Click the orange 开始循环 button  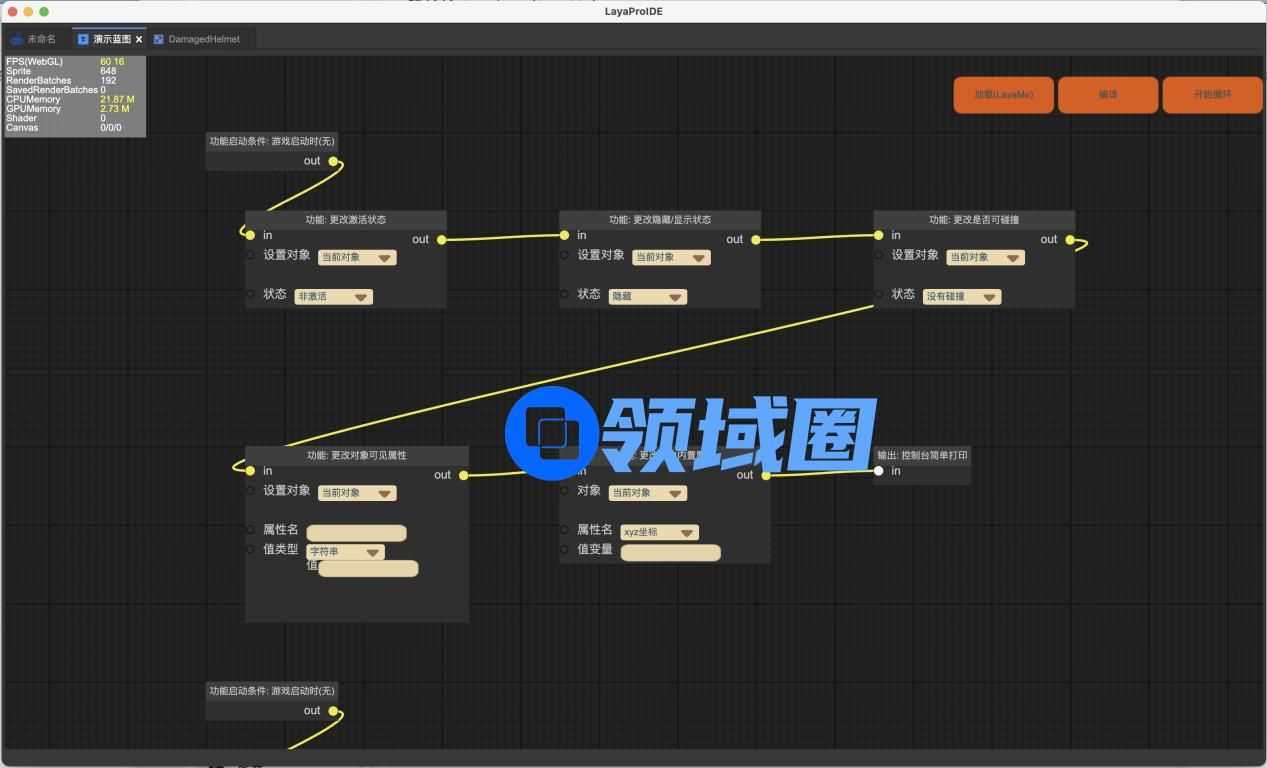click(1212, 95)
